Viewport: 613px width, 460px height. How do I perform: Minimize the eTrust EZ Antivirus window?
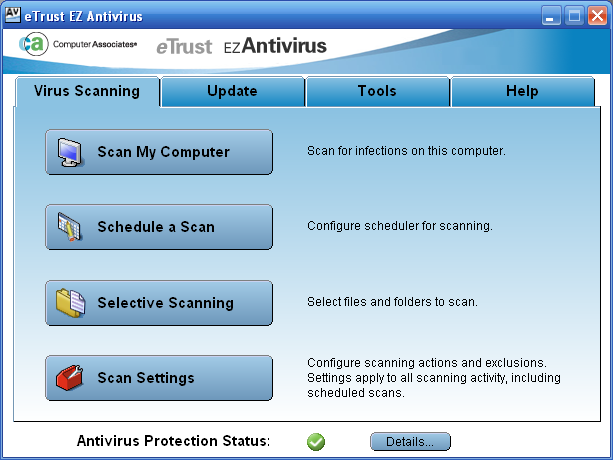click(551, 16)
